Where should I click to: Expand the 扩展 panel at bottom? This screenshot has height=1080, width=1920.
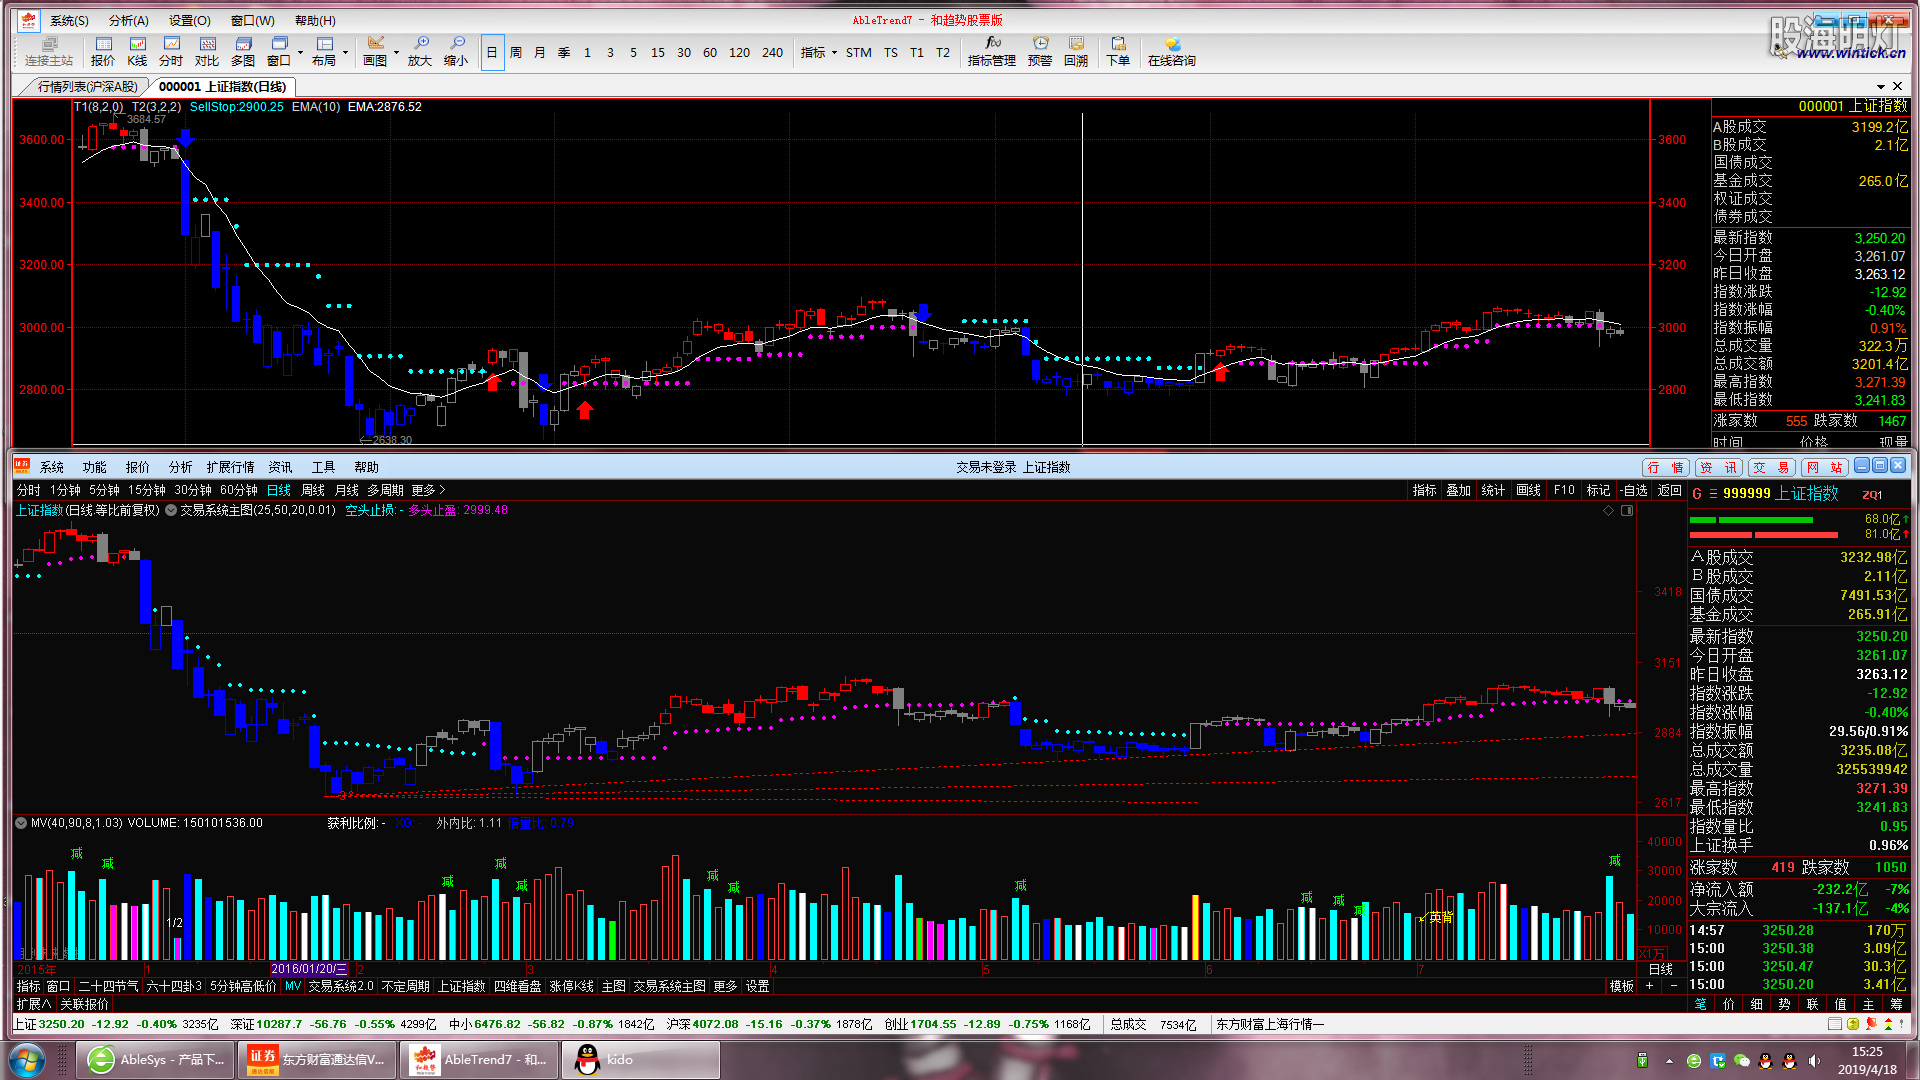pyautogui.click(x=33, y=1004)
